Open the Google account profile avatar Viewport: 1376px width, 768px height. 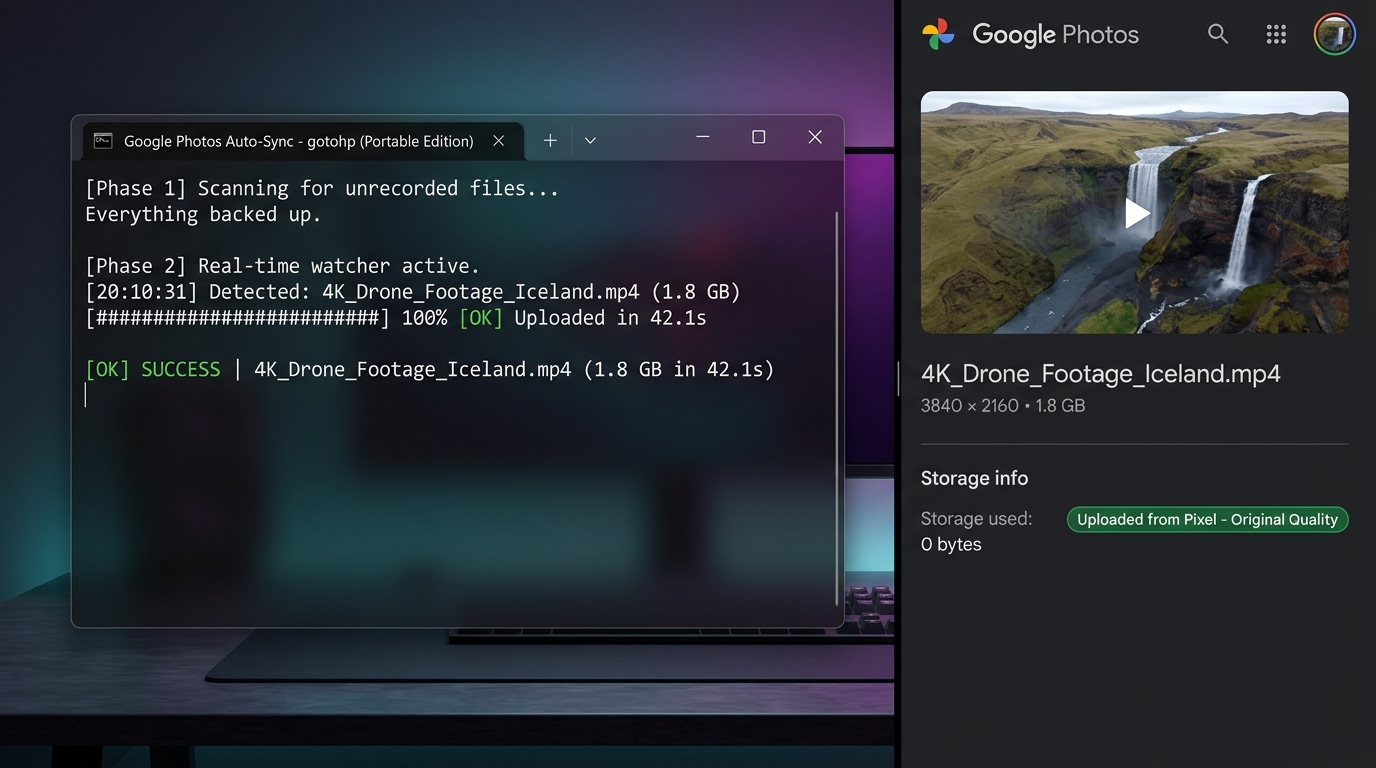coord(1334,34)
